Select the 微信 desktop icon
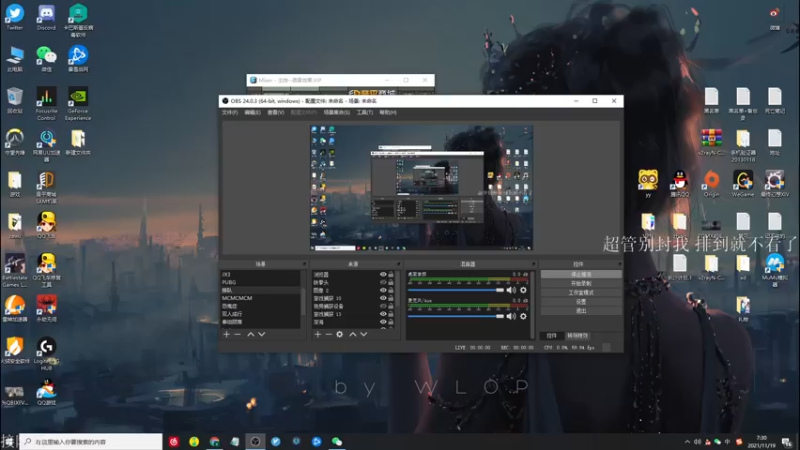Viewport: 800px width, 450px height. [x=46, y=59]
